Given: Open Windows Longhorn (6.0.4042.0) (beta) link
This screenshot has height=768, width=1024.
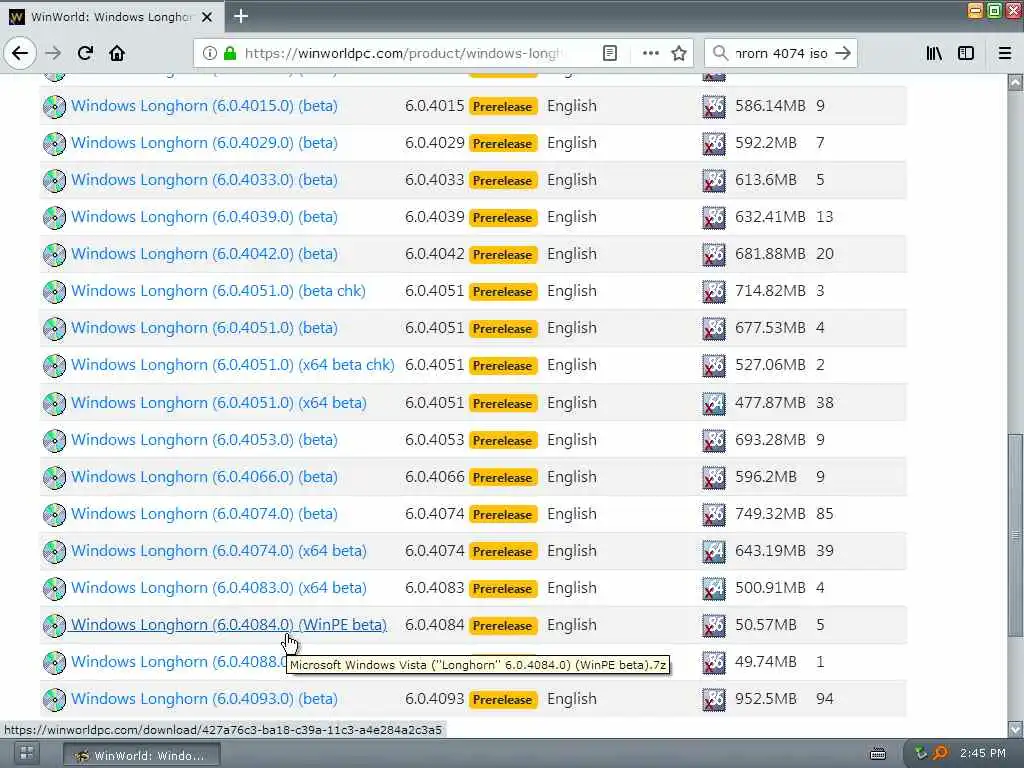Looking at the screenshot, I should click(x=204, y=254).
